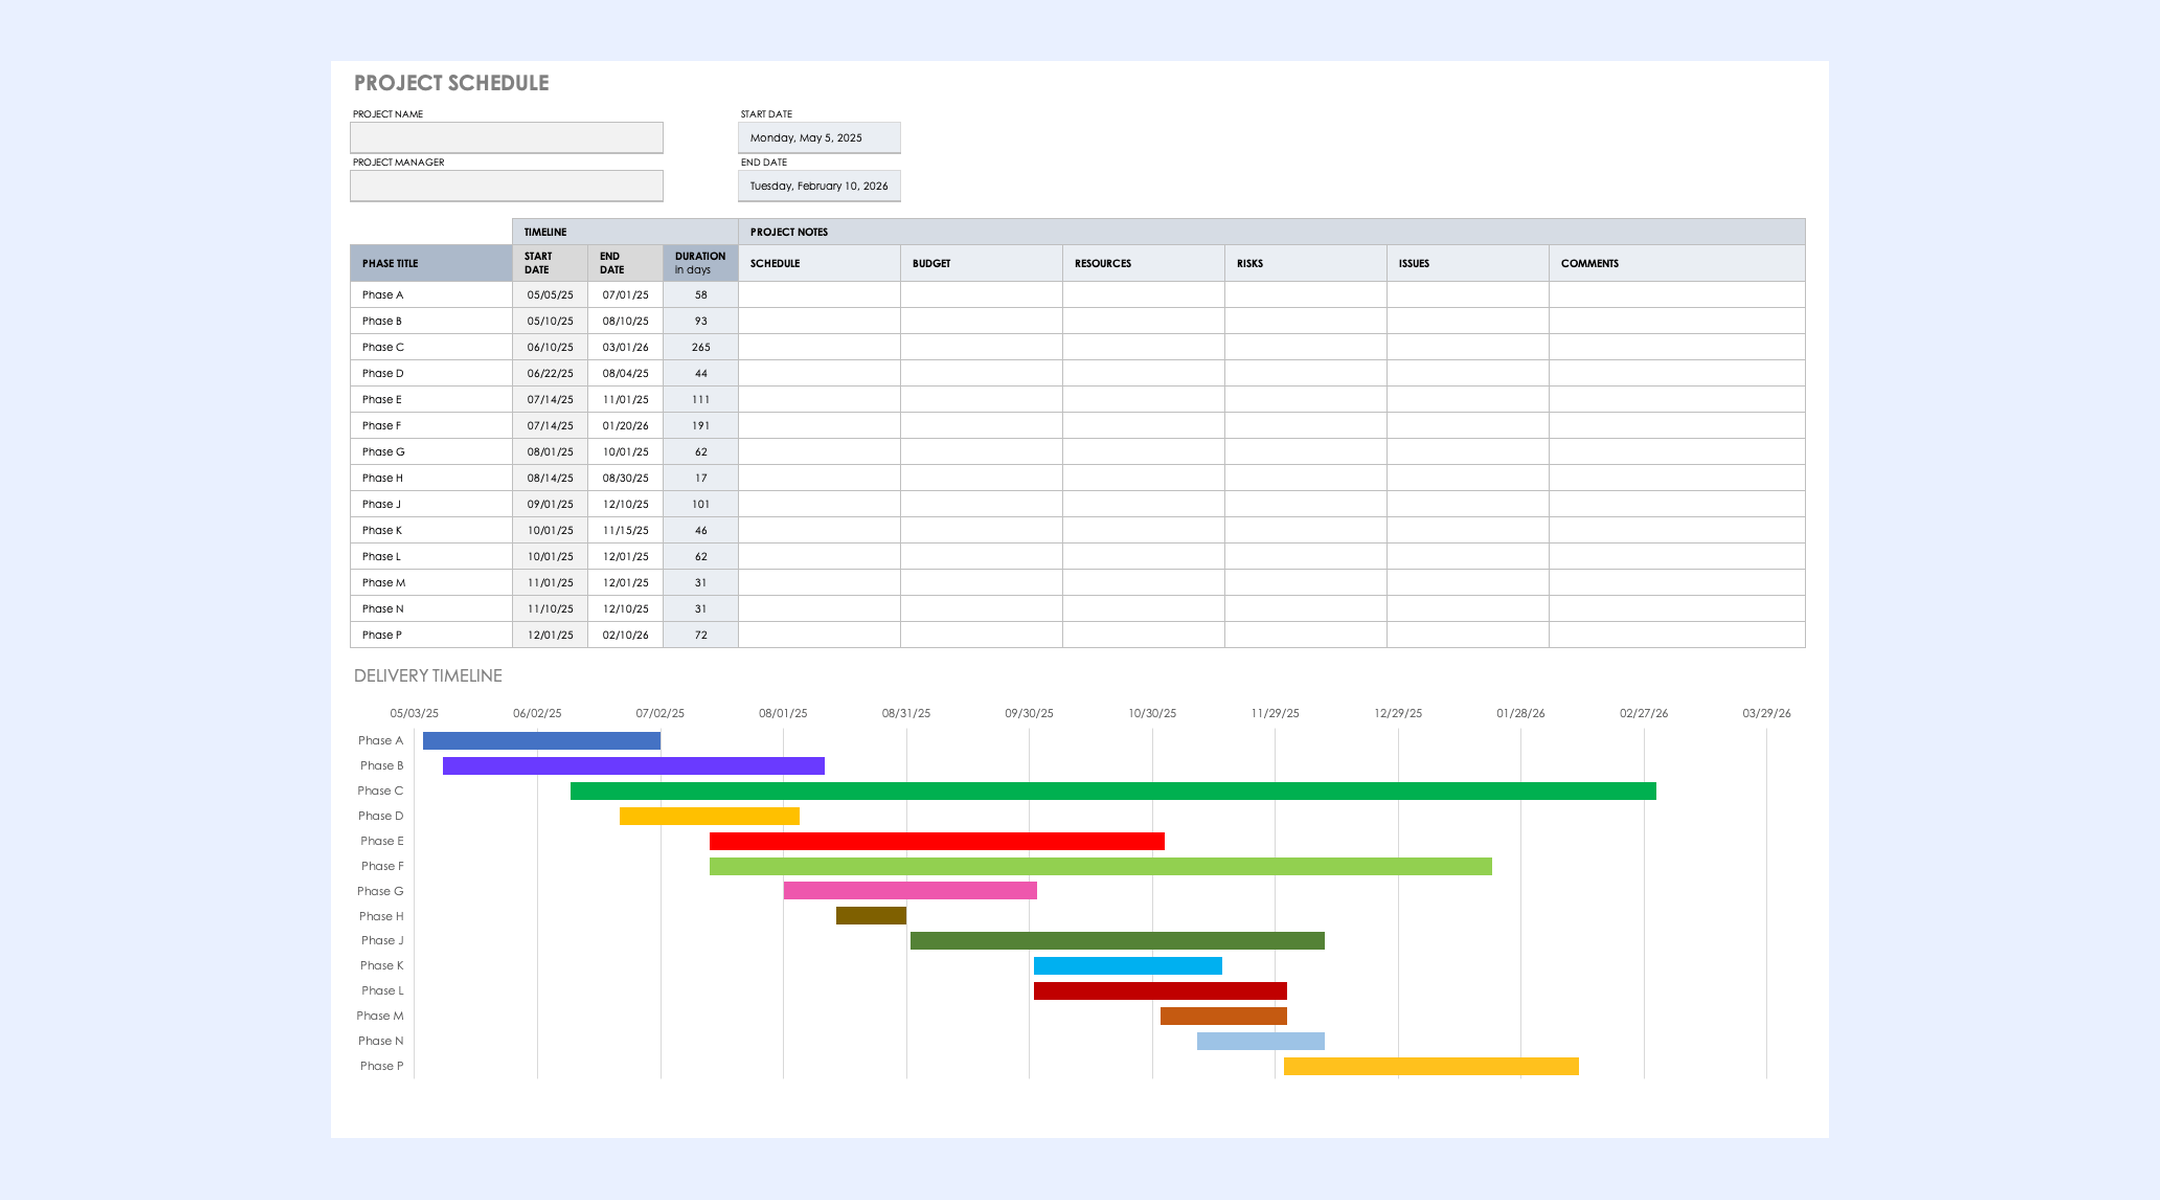The height and width of the screenshot is (1200, 2160).
Task: Click the pink Phase G timeline bar
Action: pyautogui.click(x=910, y=890)
